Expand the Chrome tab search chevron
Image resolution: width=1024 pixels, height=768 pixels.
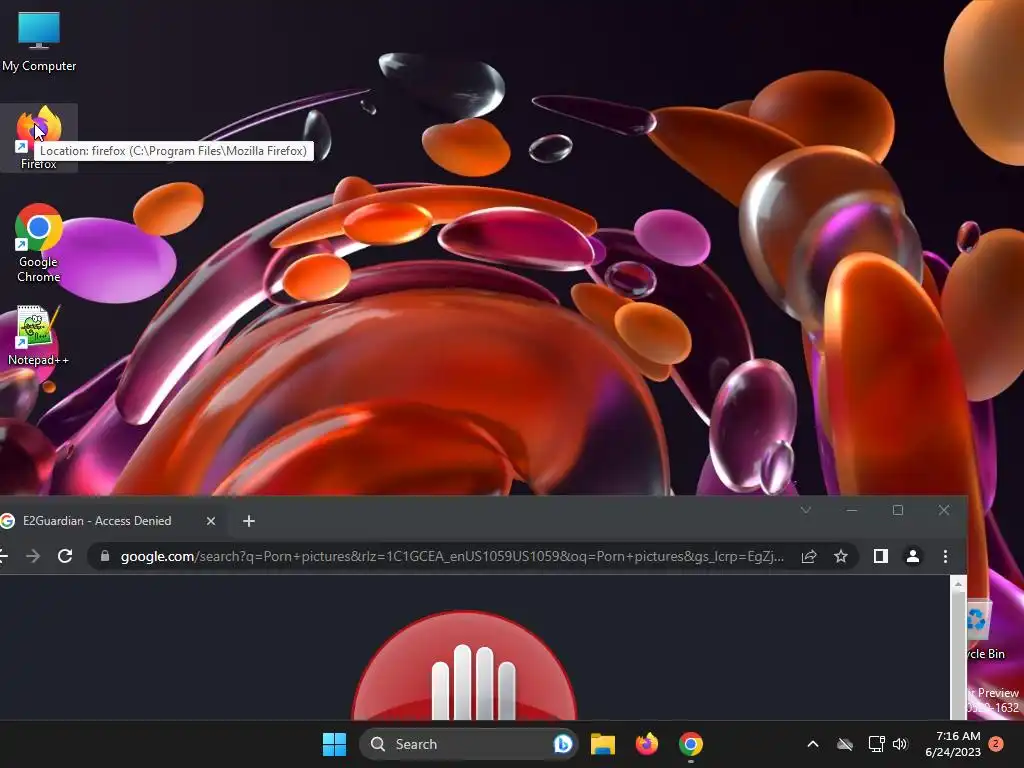pyautogui.click(x=806, y=510)
